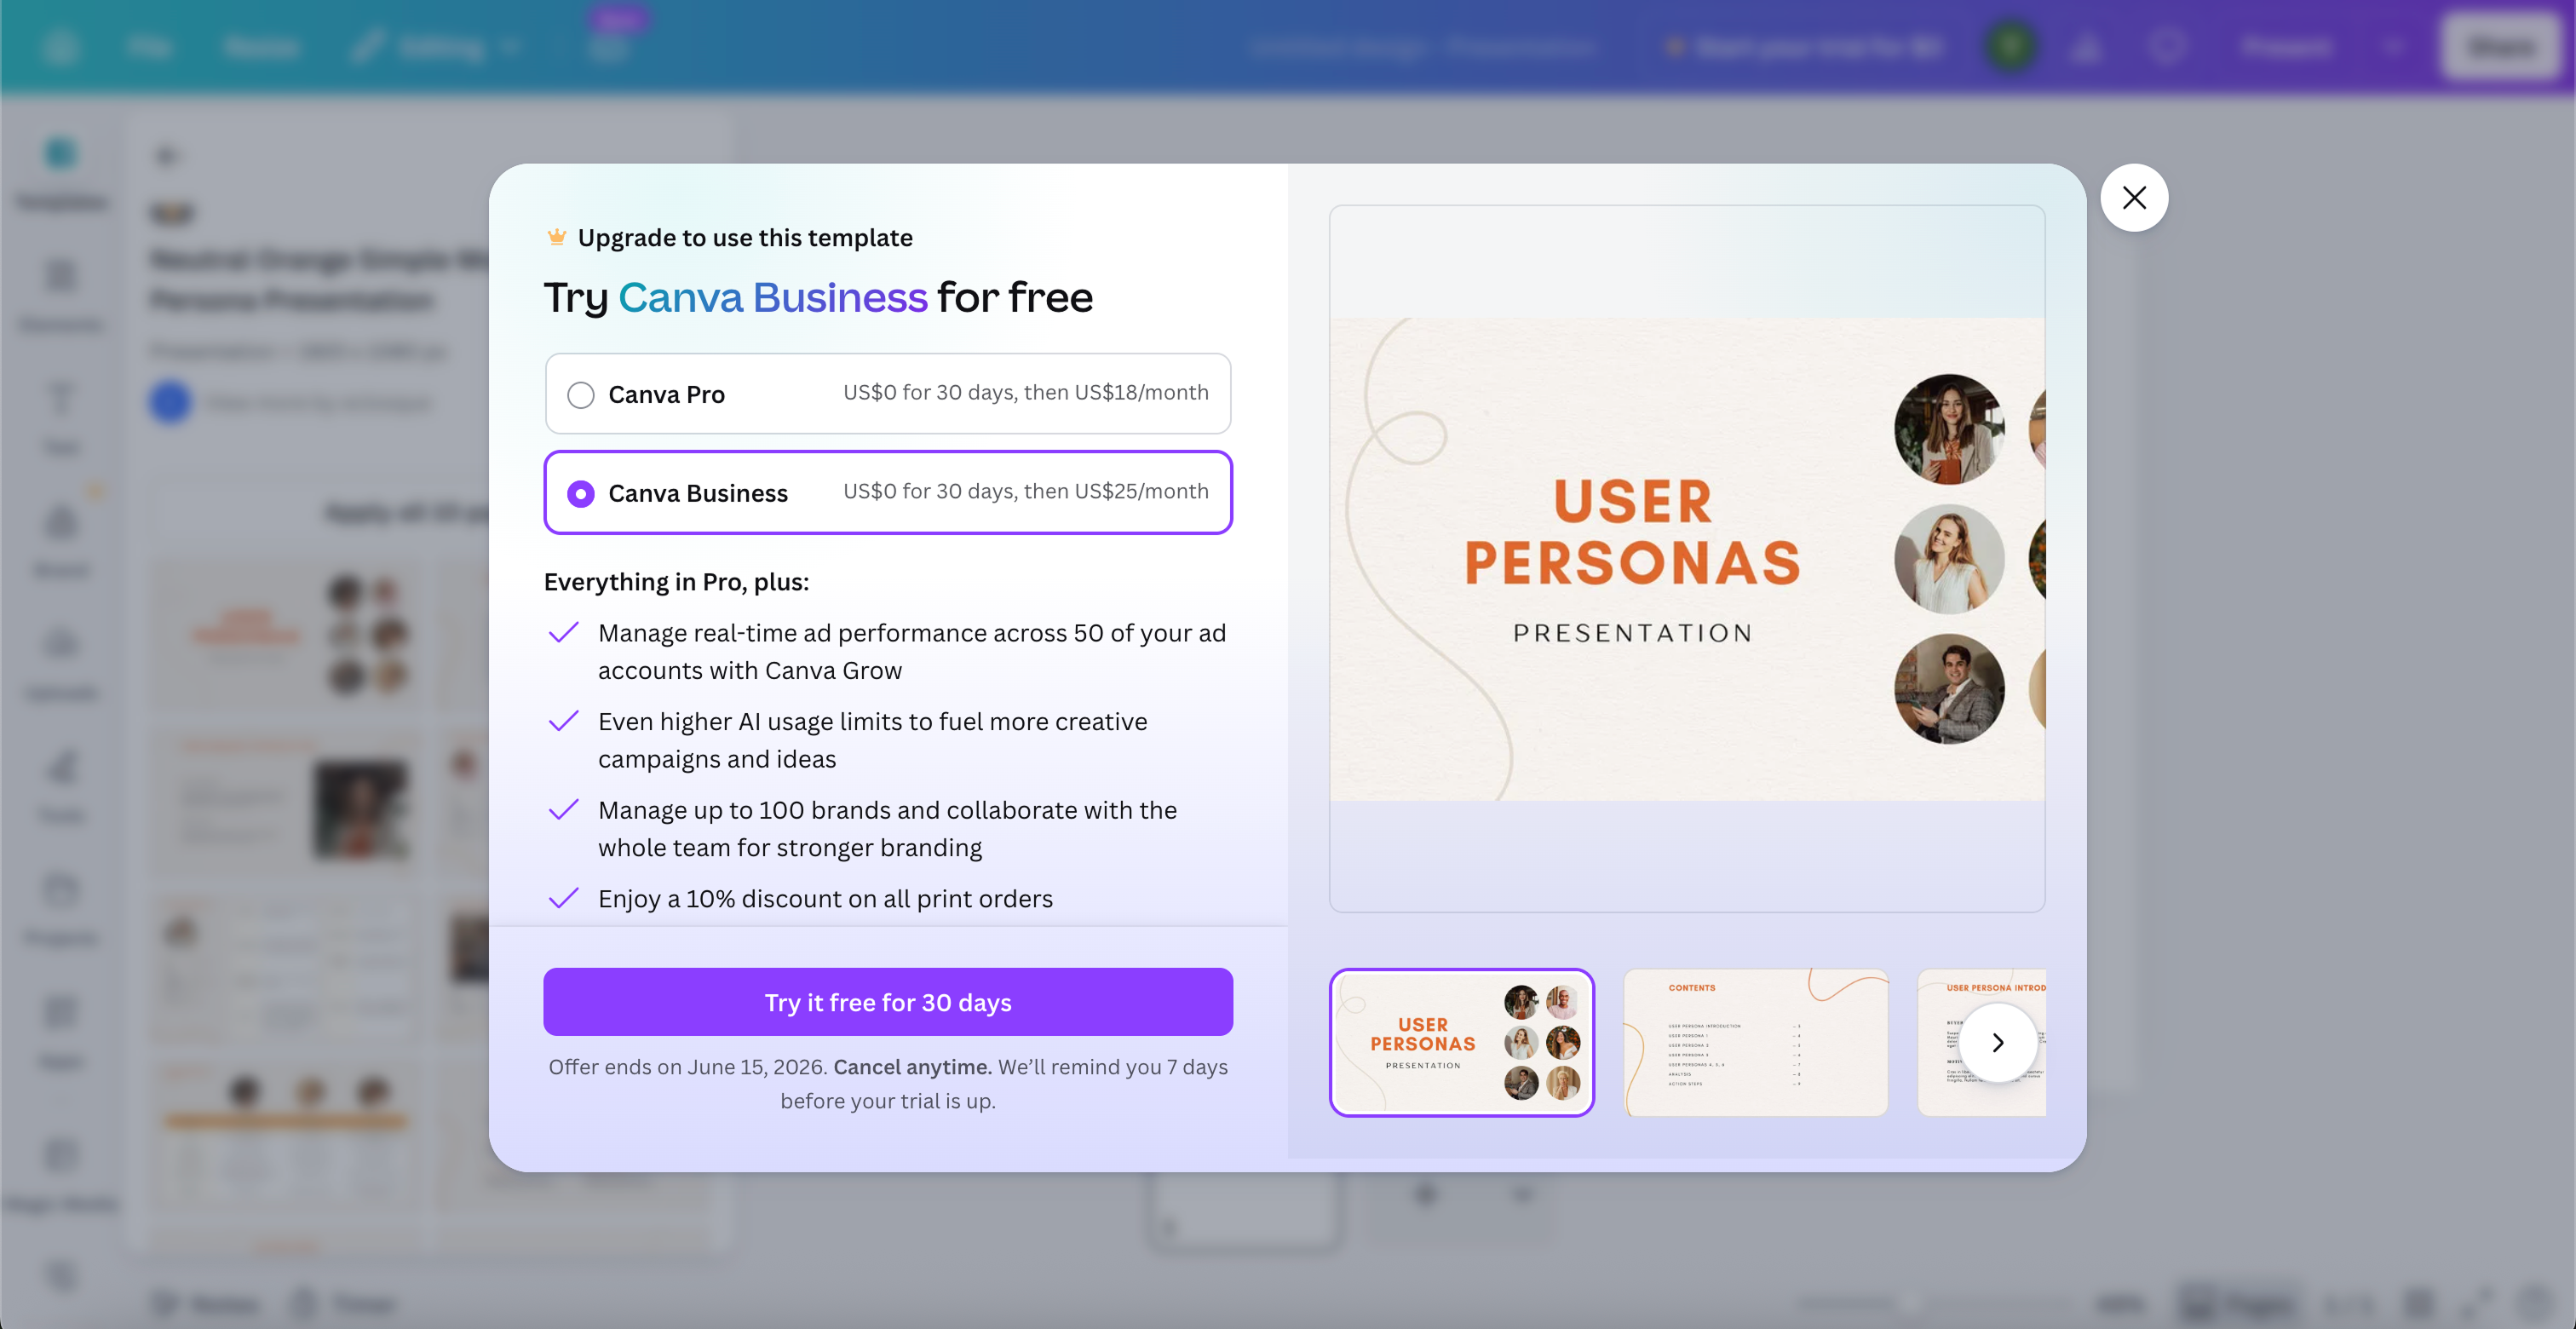The image size is (2576, 1329).
Task: Click the bold 'Cancel anytime.' text
Action: click(912, 1067)
